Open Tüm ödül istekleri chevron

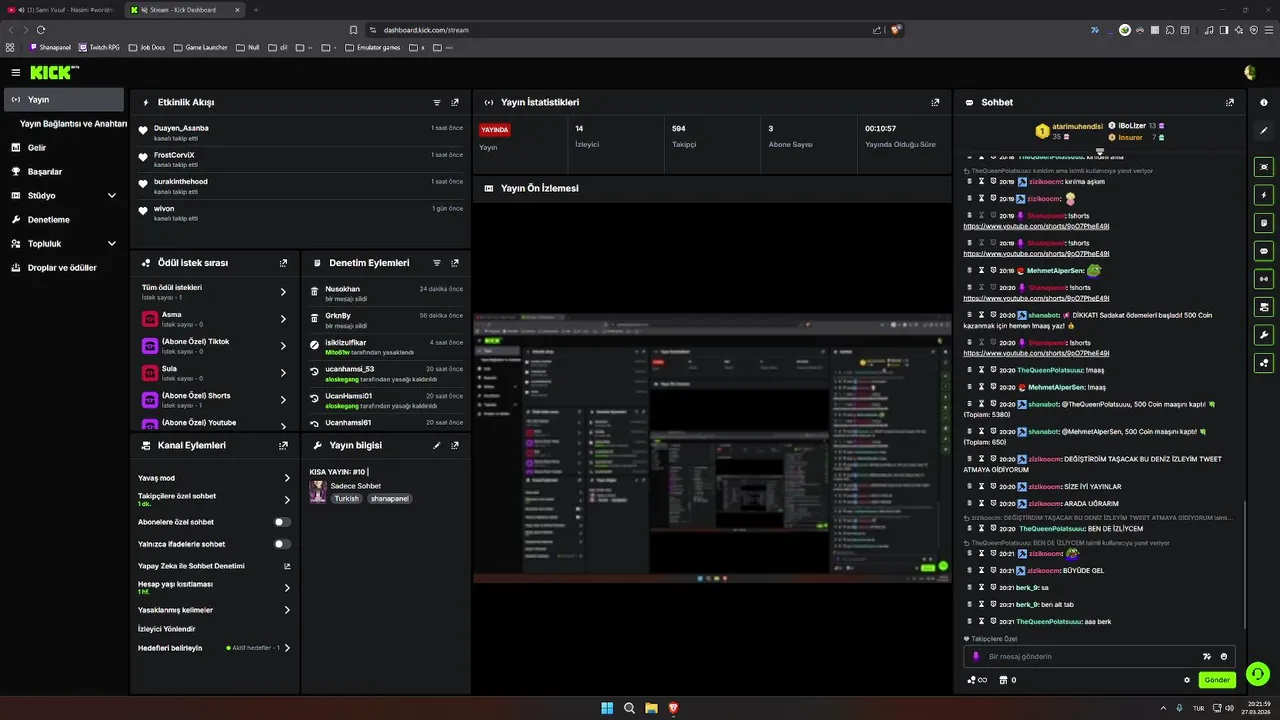[x=284, y=292]
